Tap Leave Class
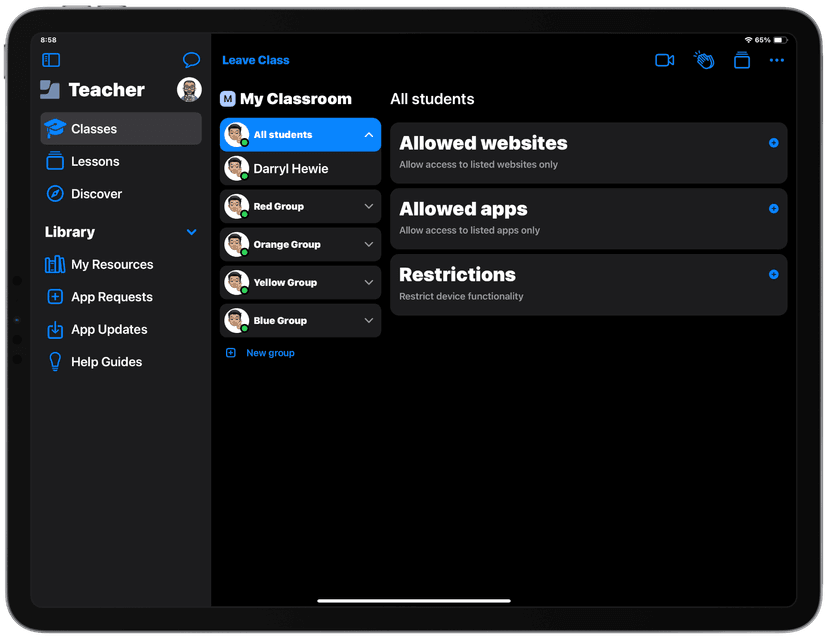The image size is (828, 640). click(255, 60)
